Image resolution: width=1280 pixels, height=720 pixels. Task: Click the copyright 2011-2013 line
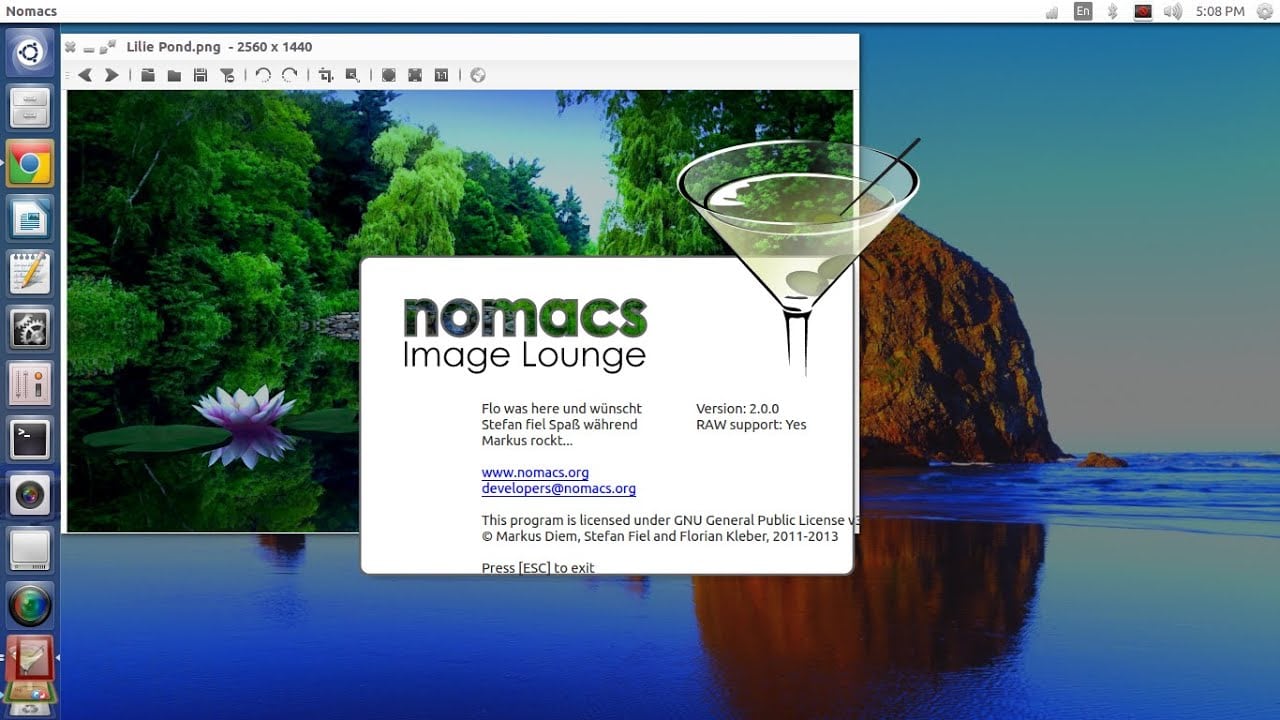(x=659, y=536)
